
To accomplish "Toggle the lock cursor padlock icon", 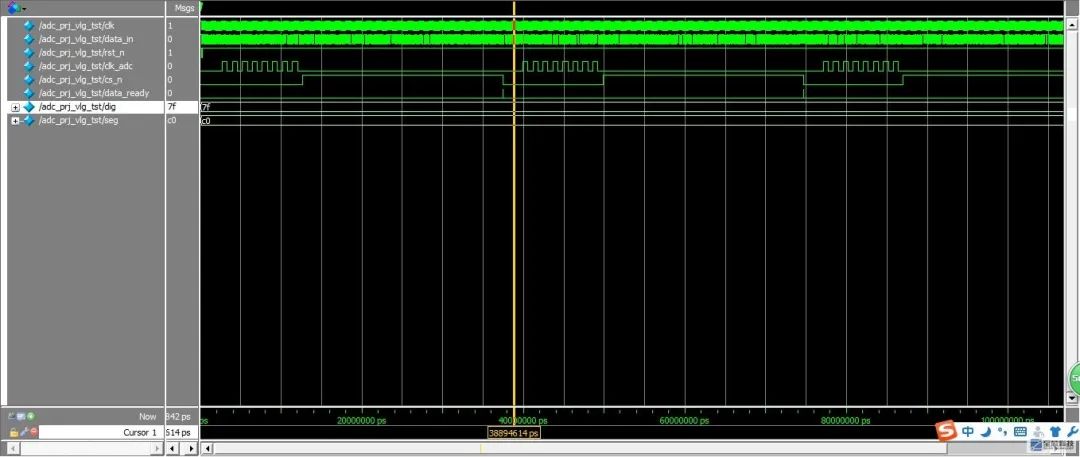I will pyautogui.click(x=14, y=432).
